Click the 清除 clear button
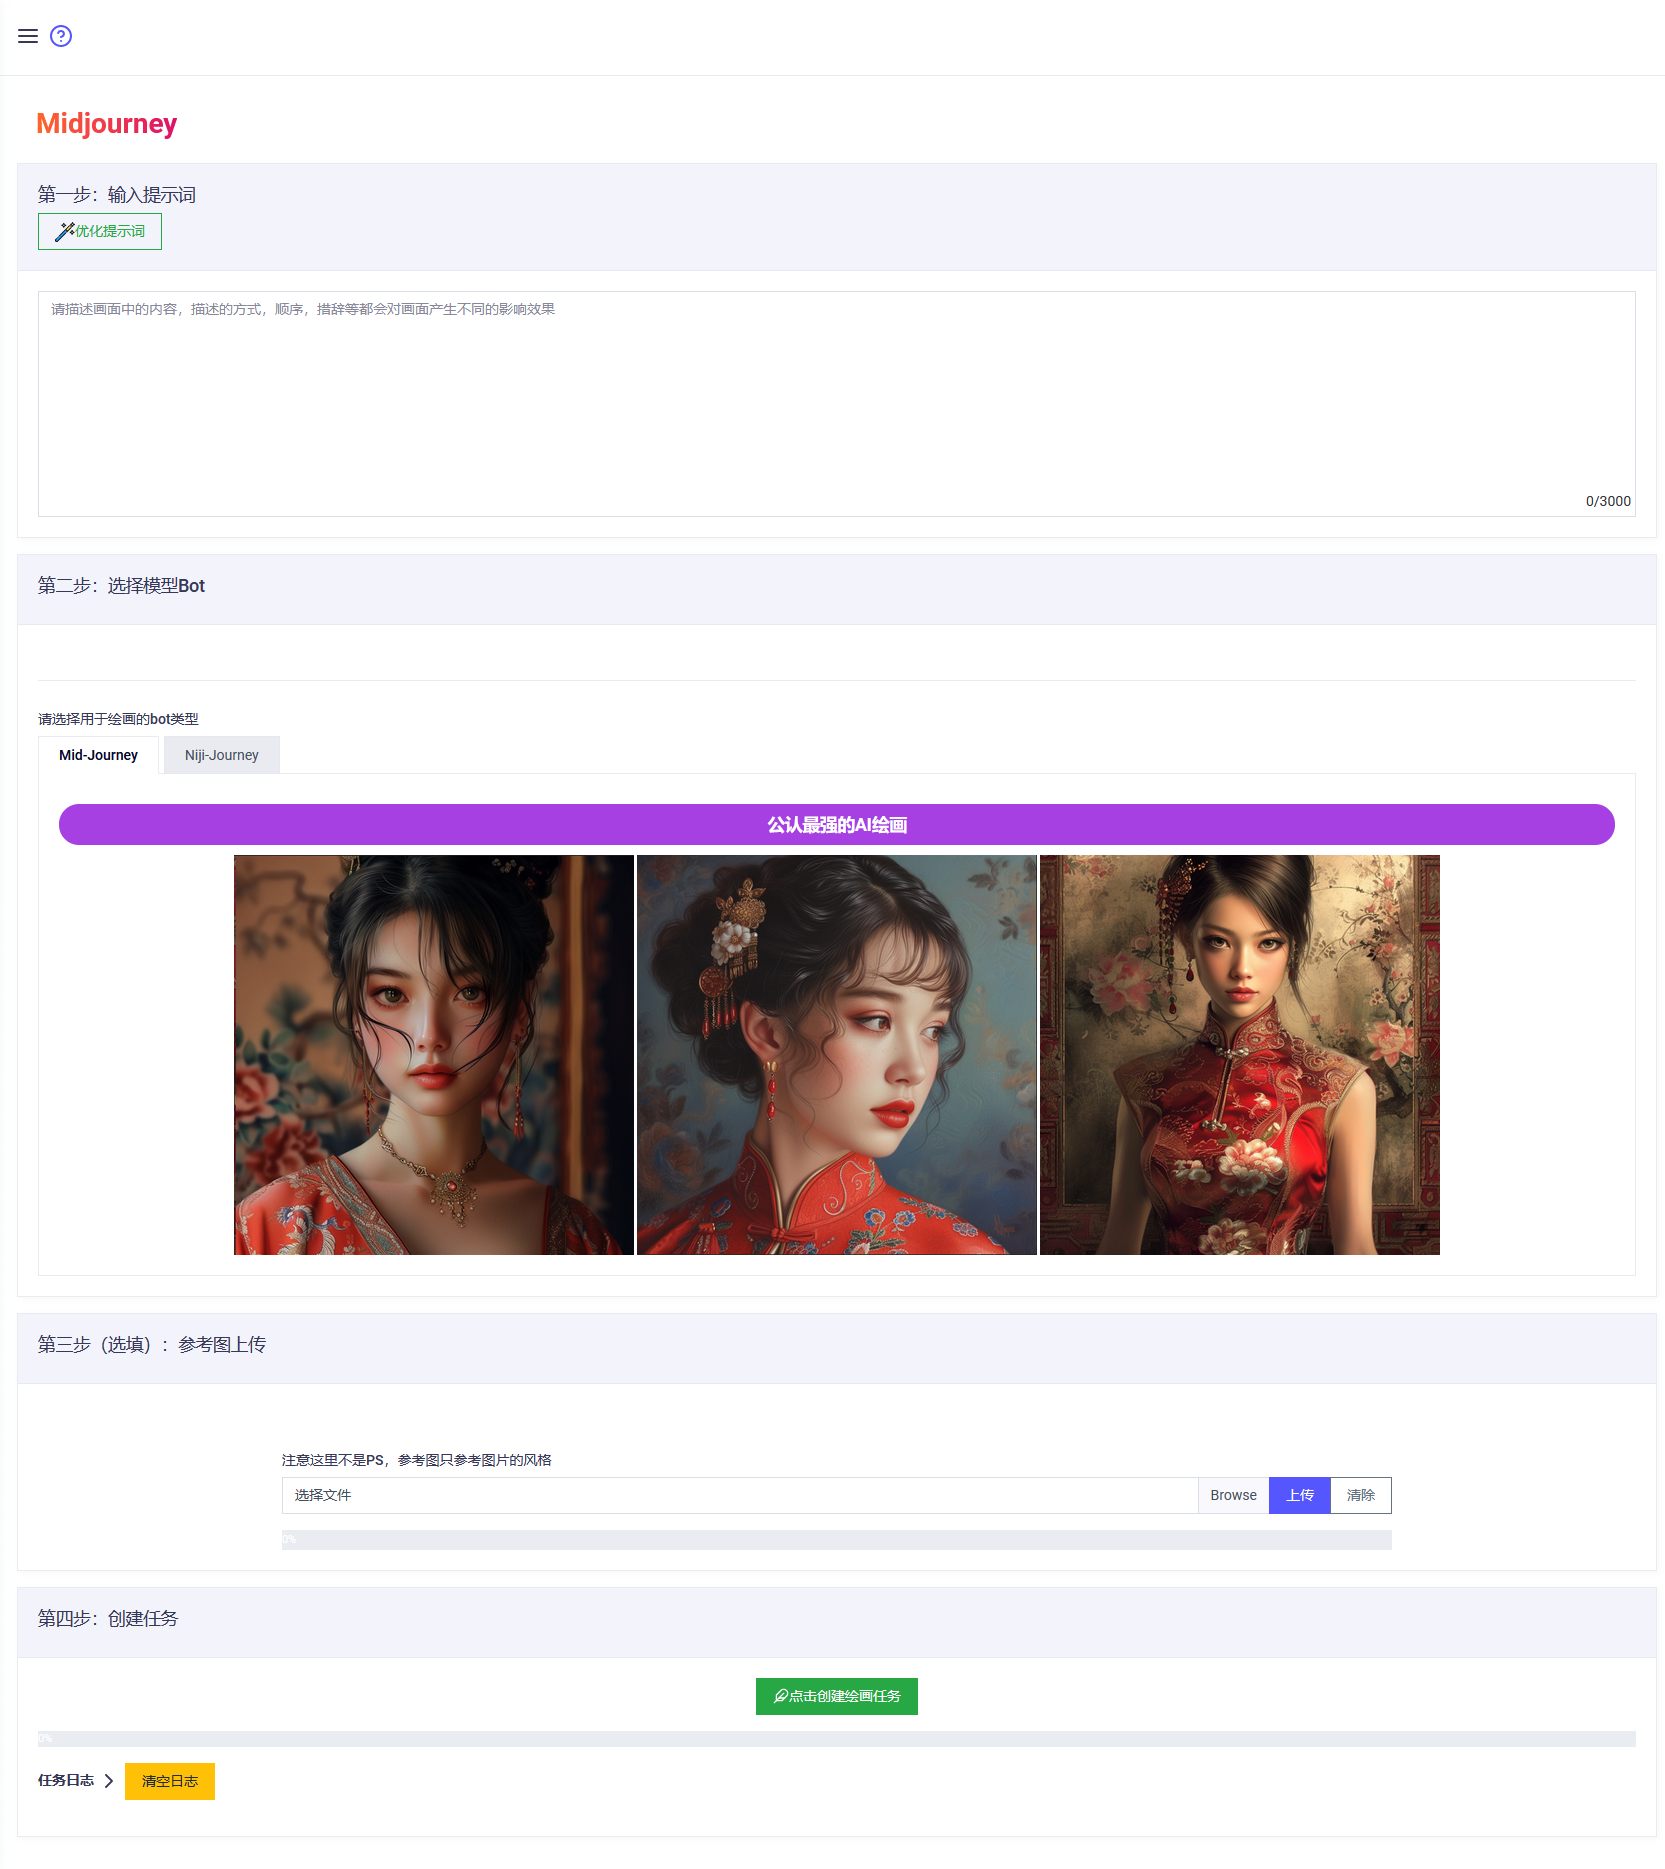The height and width of the screenshot is (1869, 1665). pos(1360,1495)
